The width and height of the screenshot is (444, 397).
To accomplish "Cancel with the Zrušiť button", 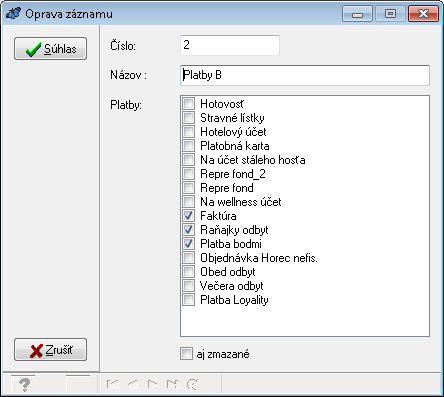I will pyautogui.click(x=50, y=350).
